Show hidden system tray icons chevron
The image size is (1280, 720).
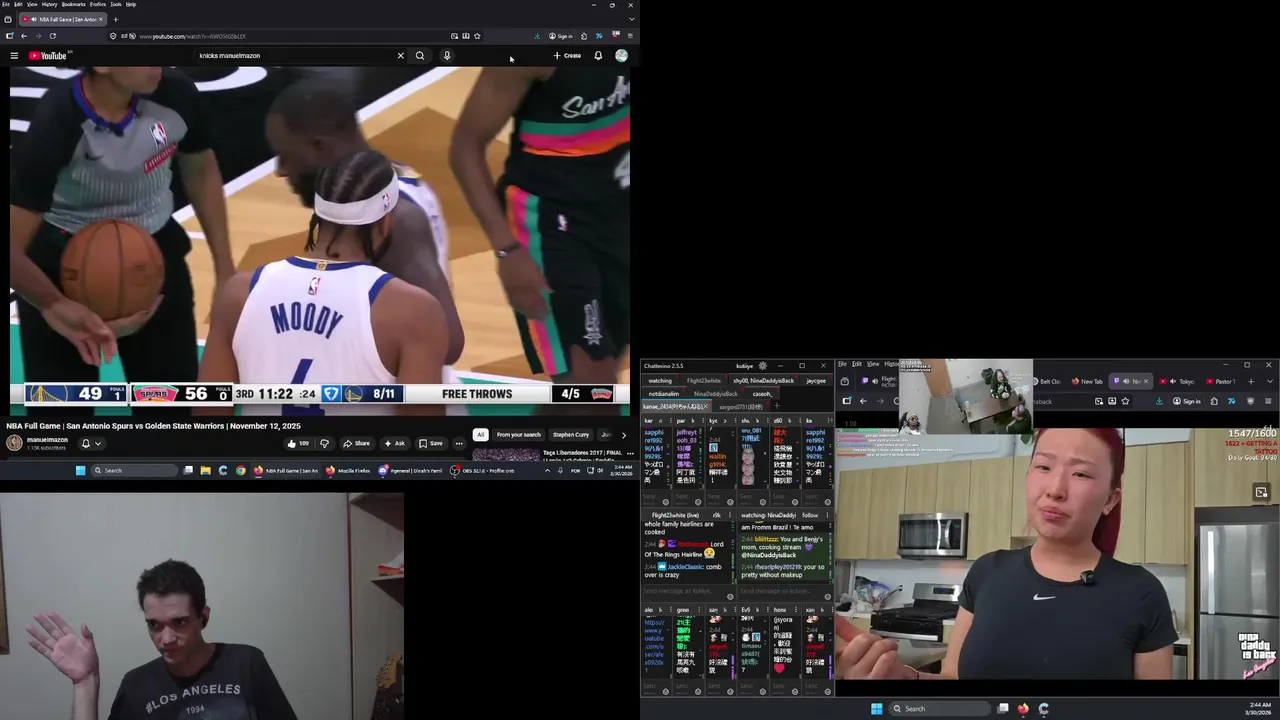pyautogui.click(x=547, y=470)
